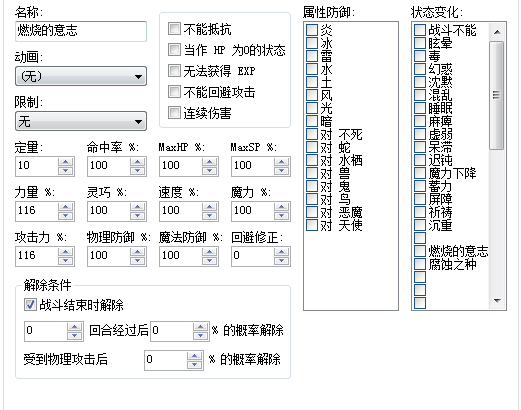
Task: Check 土 element defense box
Action: [312, 82]
